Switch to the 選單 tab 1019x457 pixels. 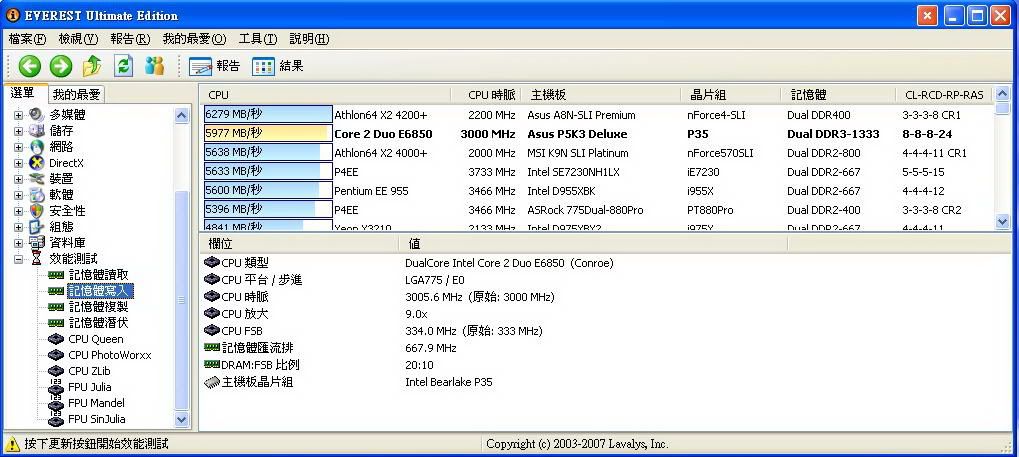click(x=23, y=94)
